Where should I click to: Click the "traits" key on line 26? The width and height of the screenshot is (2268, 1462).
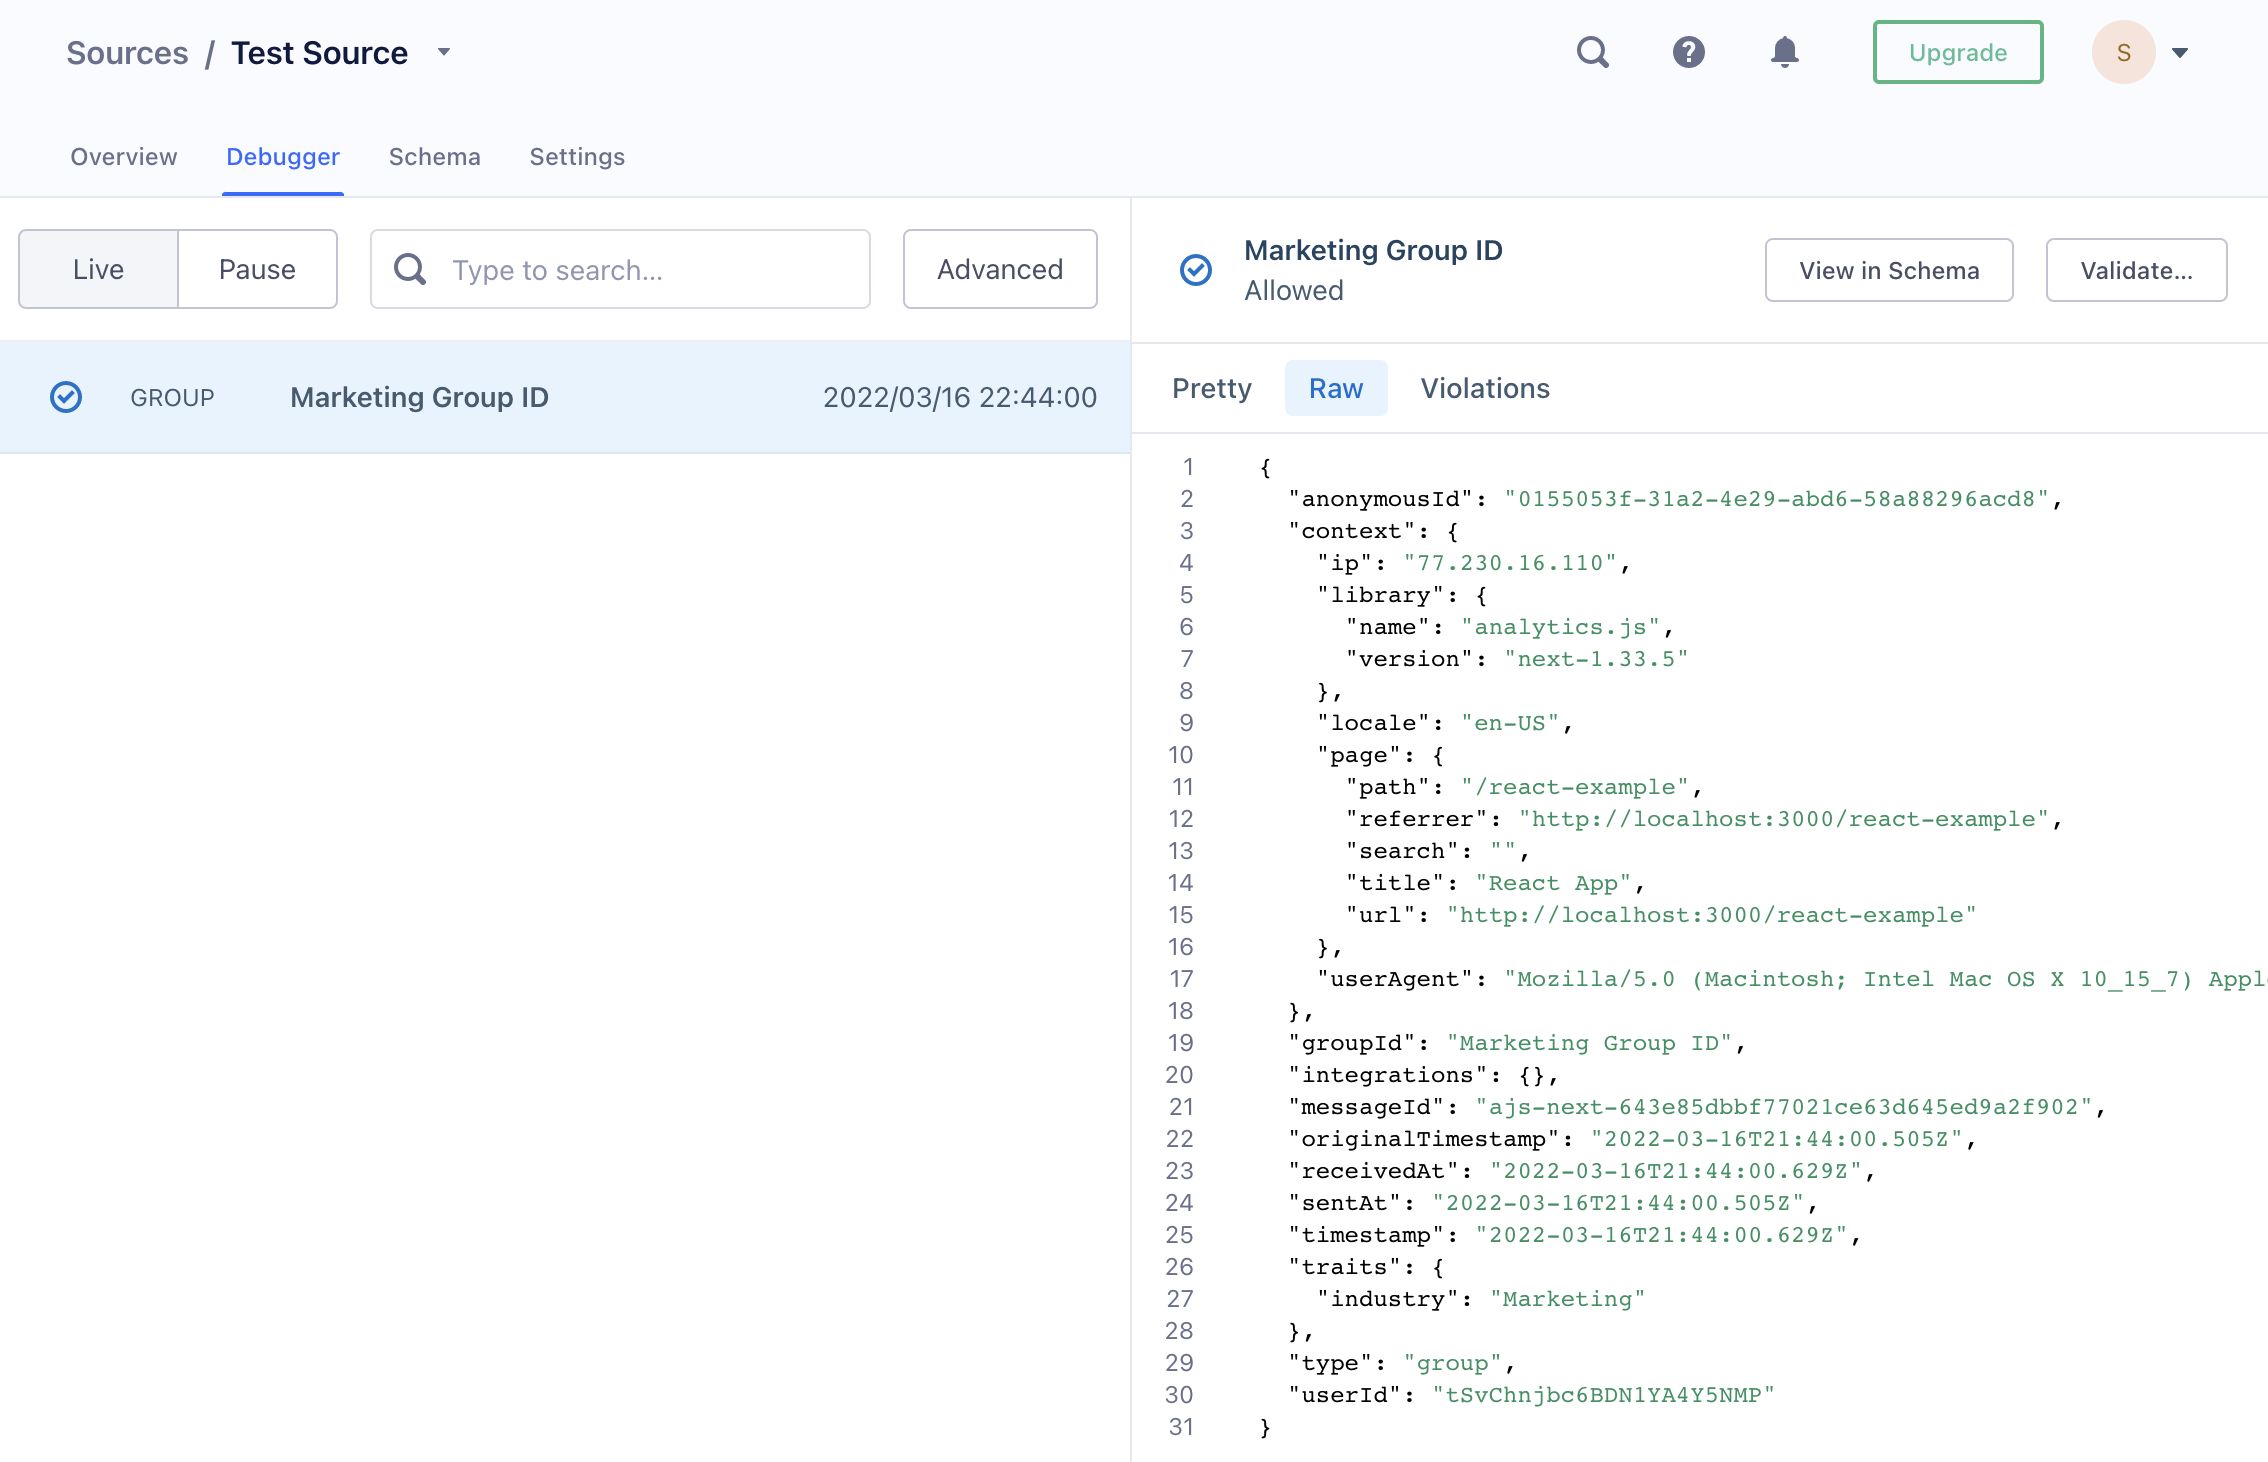click(1344, 1267)
